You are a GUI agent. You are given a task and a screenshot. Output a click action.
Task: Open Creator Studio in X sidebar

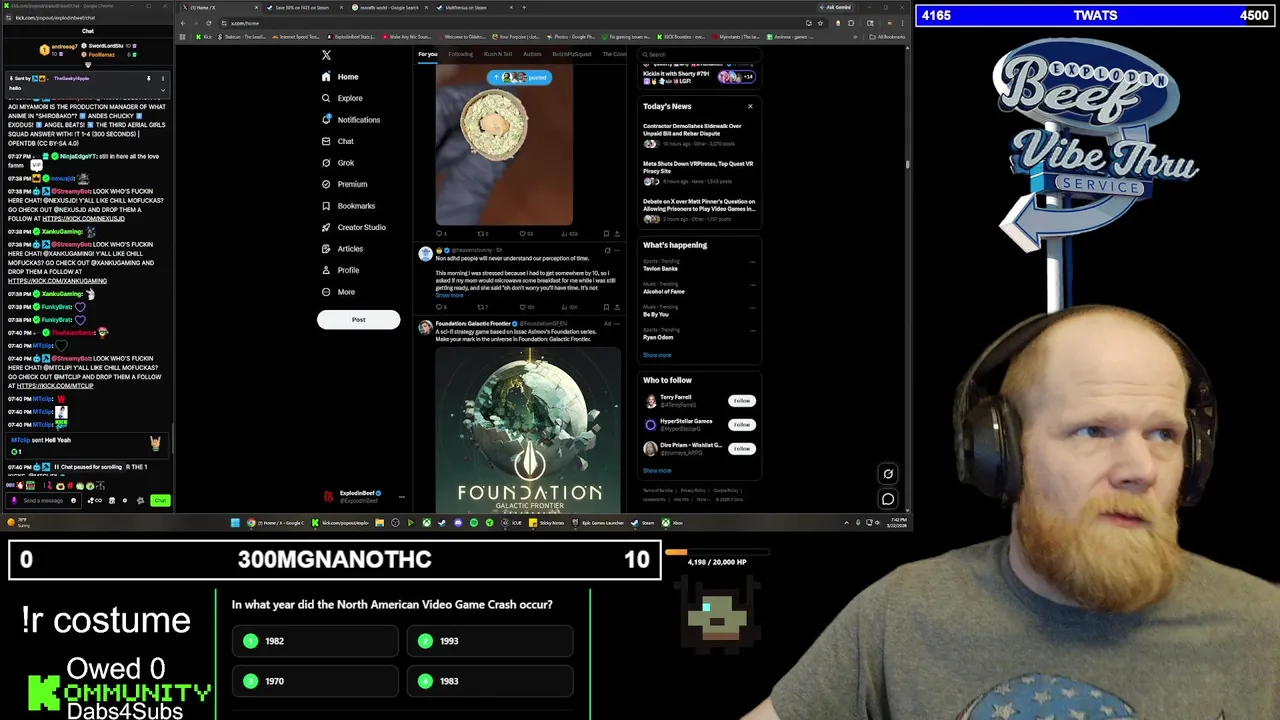[x=353, y=227]
